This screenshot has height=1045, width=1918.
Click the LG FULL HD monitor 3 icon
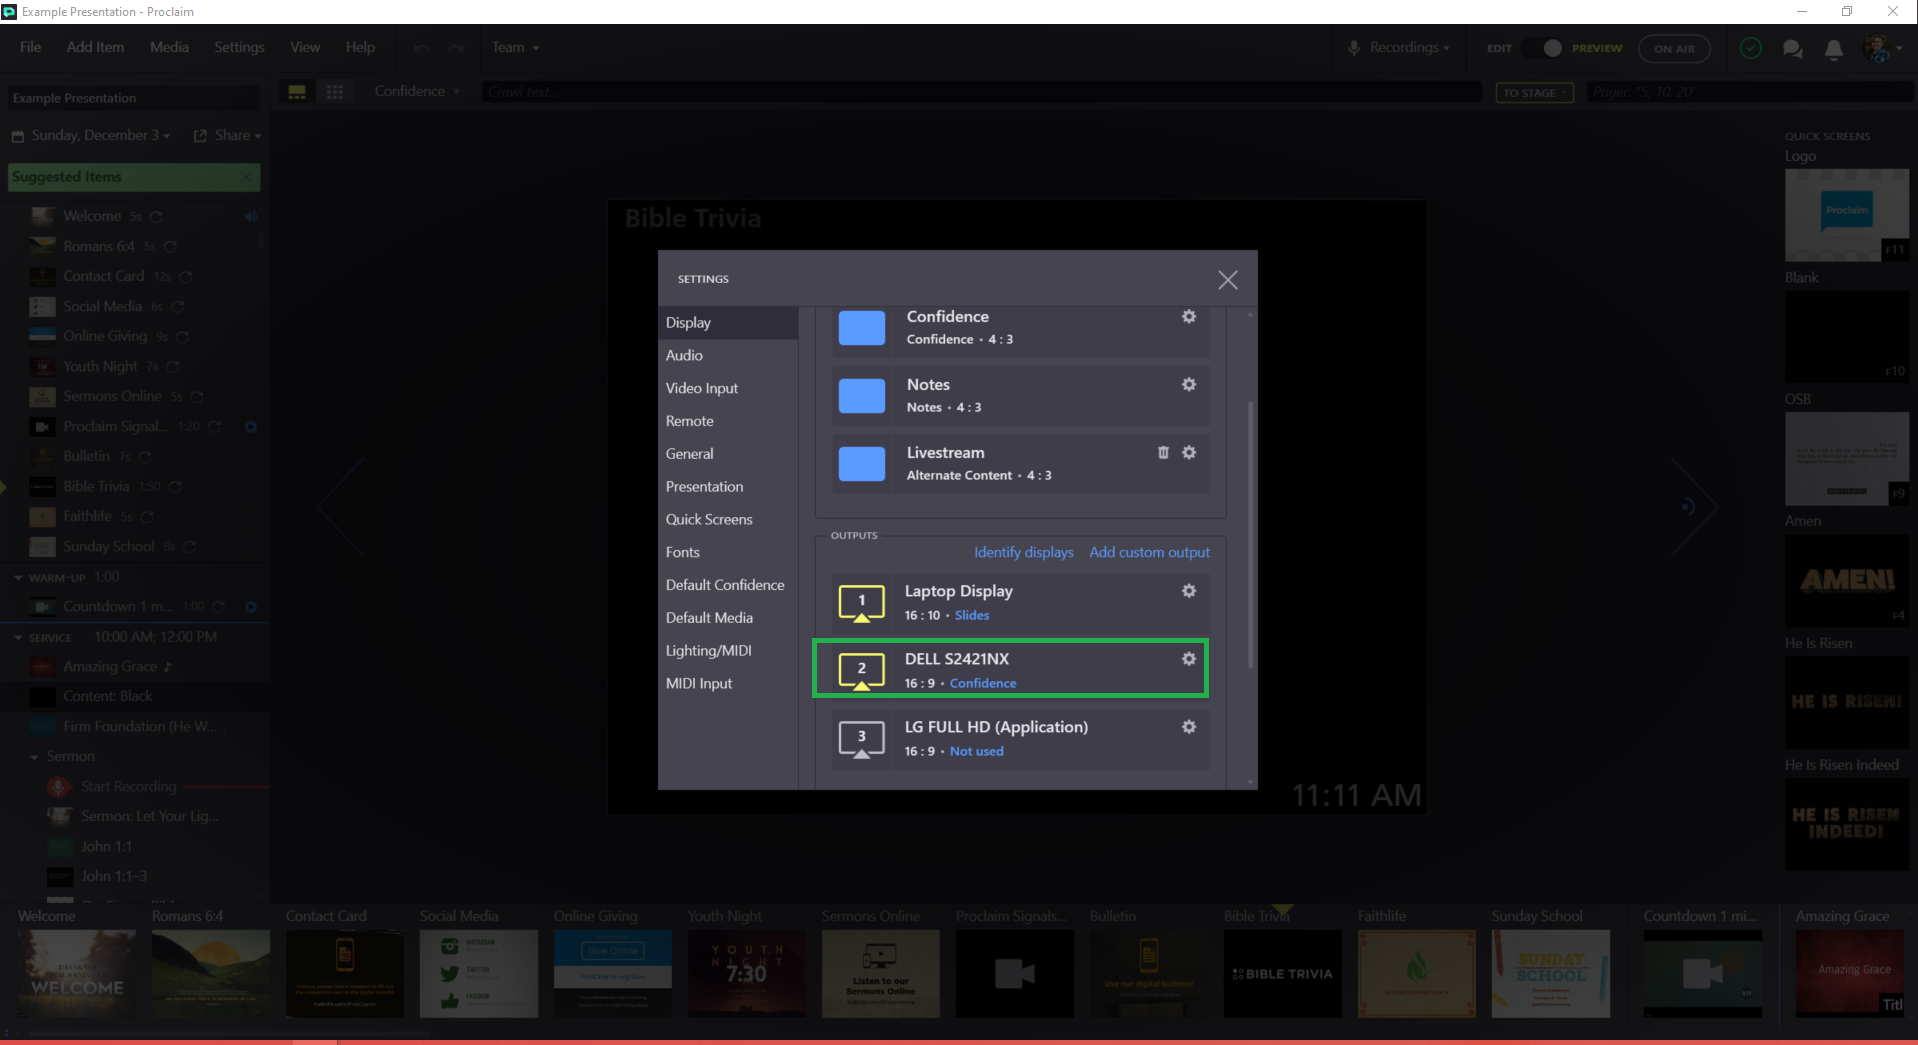861,739
